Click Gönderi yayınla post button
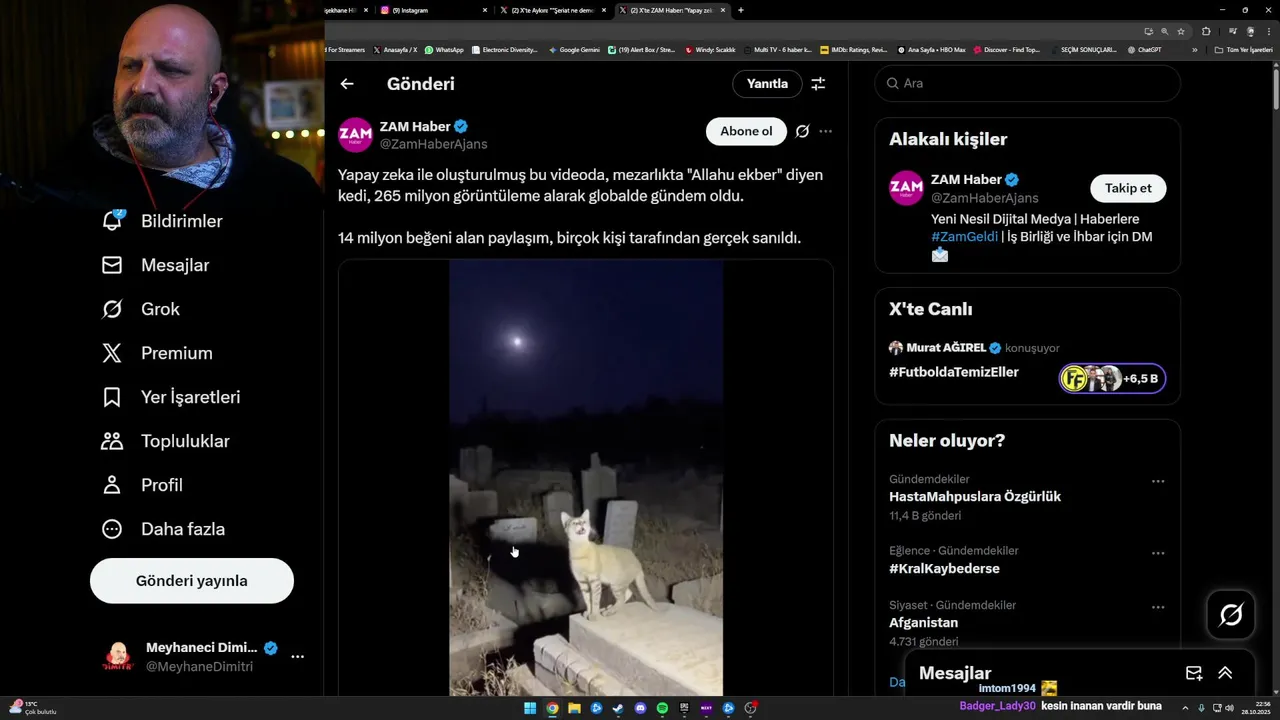Screen dimensions: 1280x720 click(x=192, y=581)
